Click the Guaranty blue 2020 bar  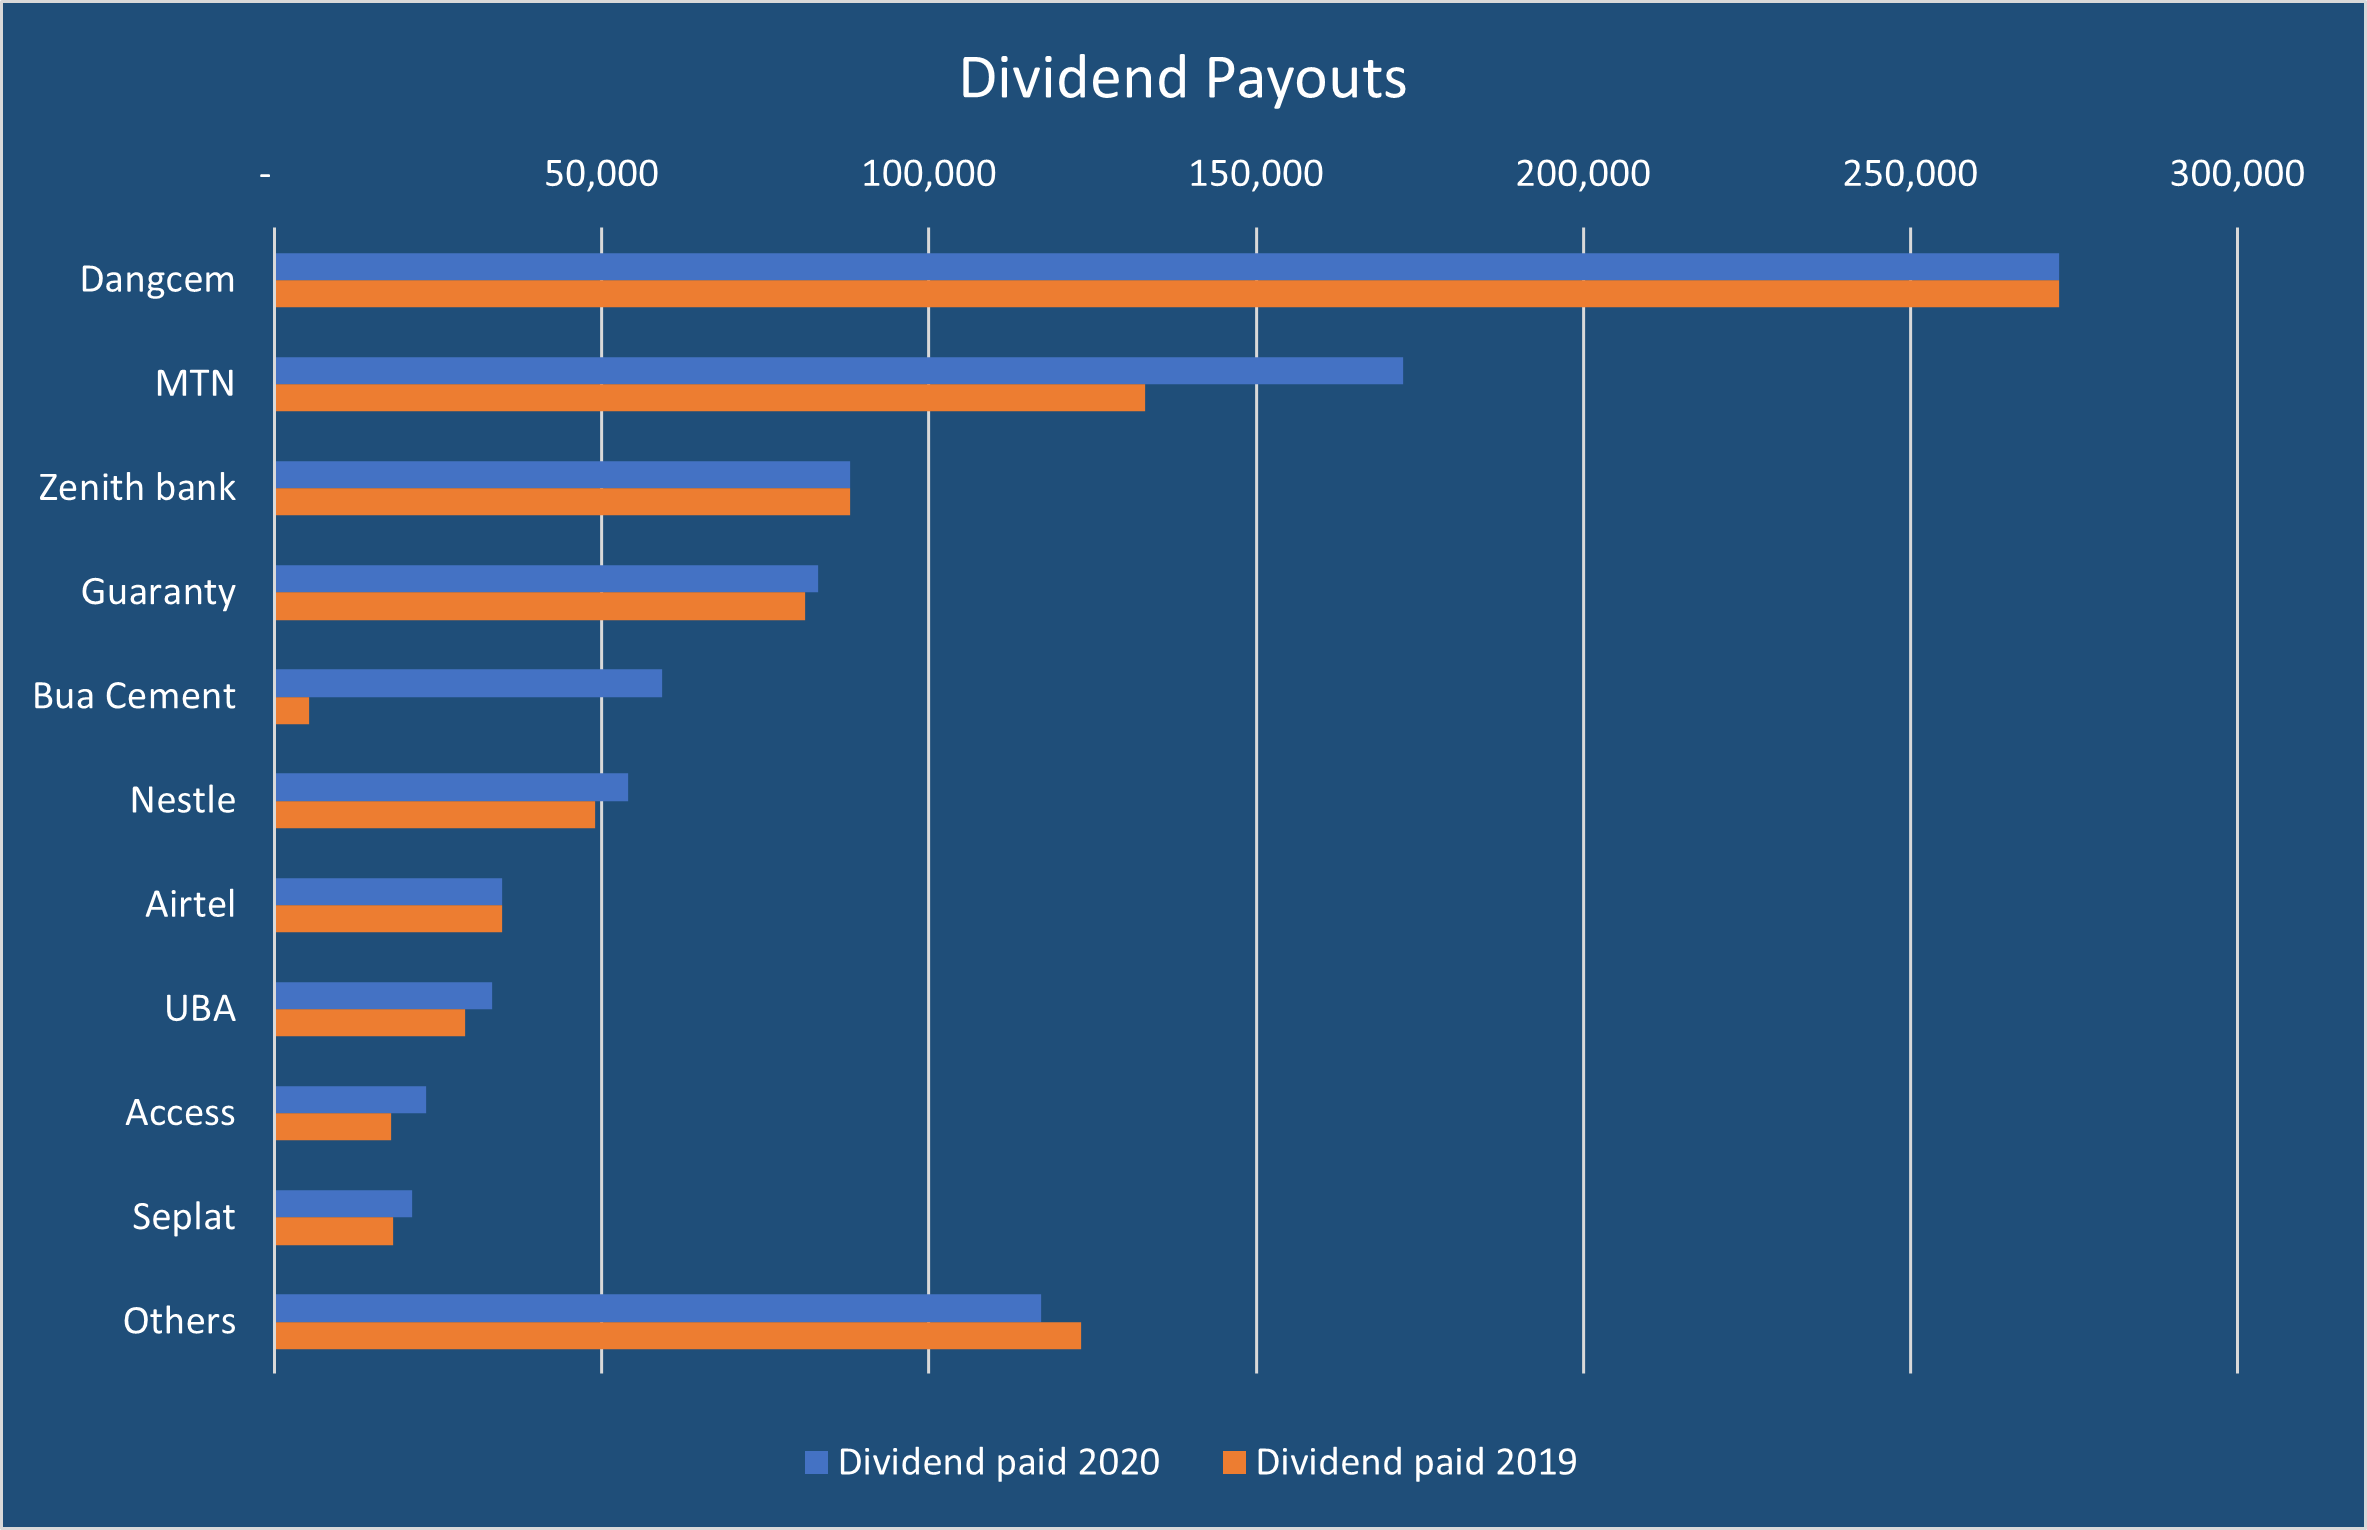pyautogui.click(x=546, y=578)
